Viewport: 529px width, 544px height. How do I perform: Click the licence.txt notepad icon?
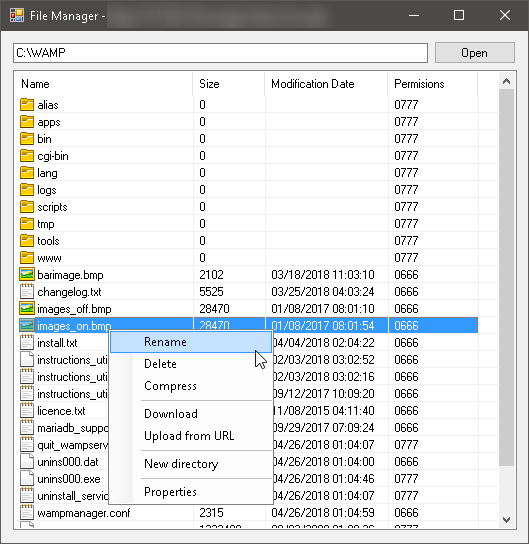pyautogui.click(x=27, y=410)
